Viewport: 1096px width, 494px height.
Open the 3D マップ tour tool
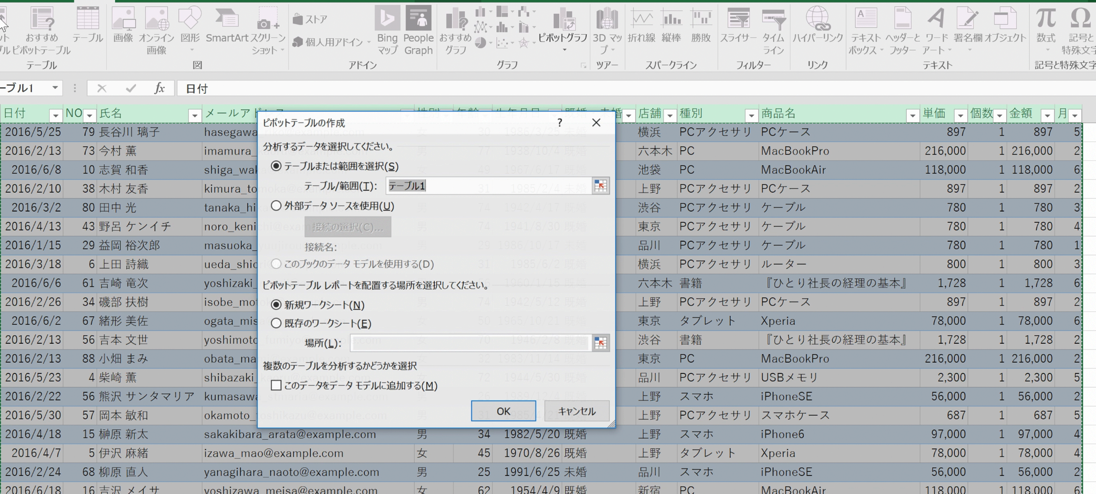pyautogui.click(x=607, y=31)
